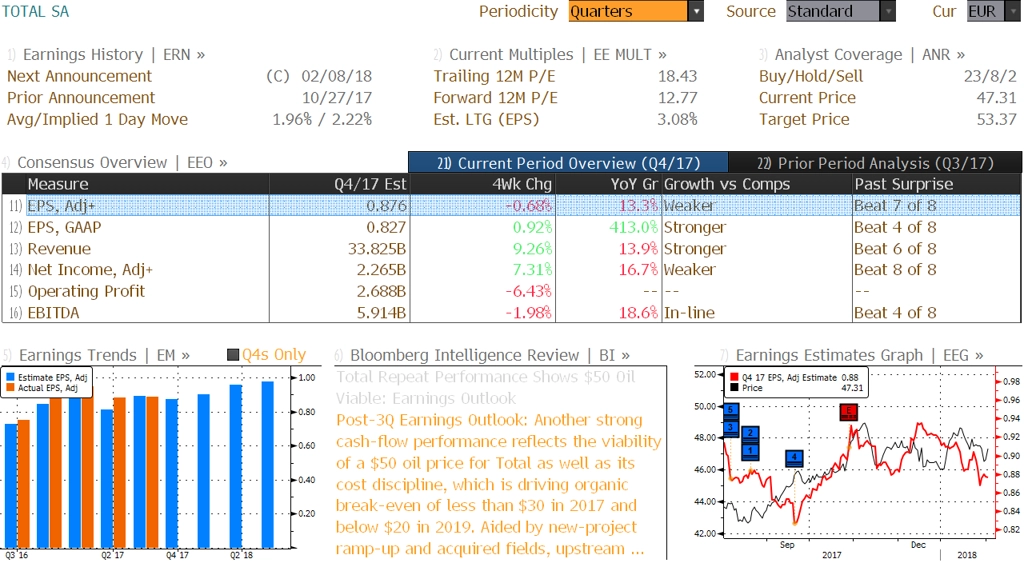Click the blue event marker 2 on graph
The width and height of the screenshot is (1024, 563).
coord(750,434)
